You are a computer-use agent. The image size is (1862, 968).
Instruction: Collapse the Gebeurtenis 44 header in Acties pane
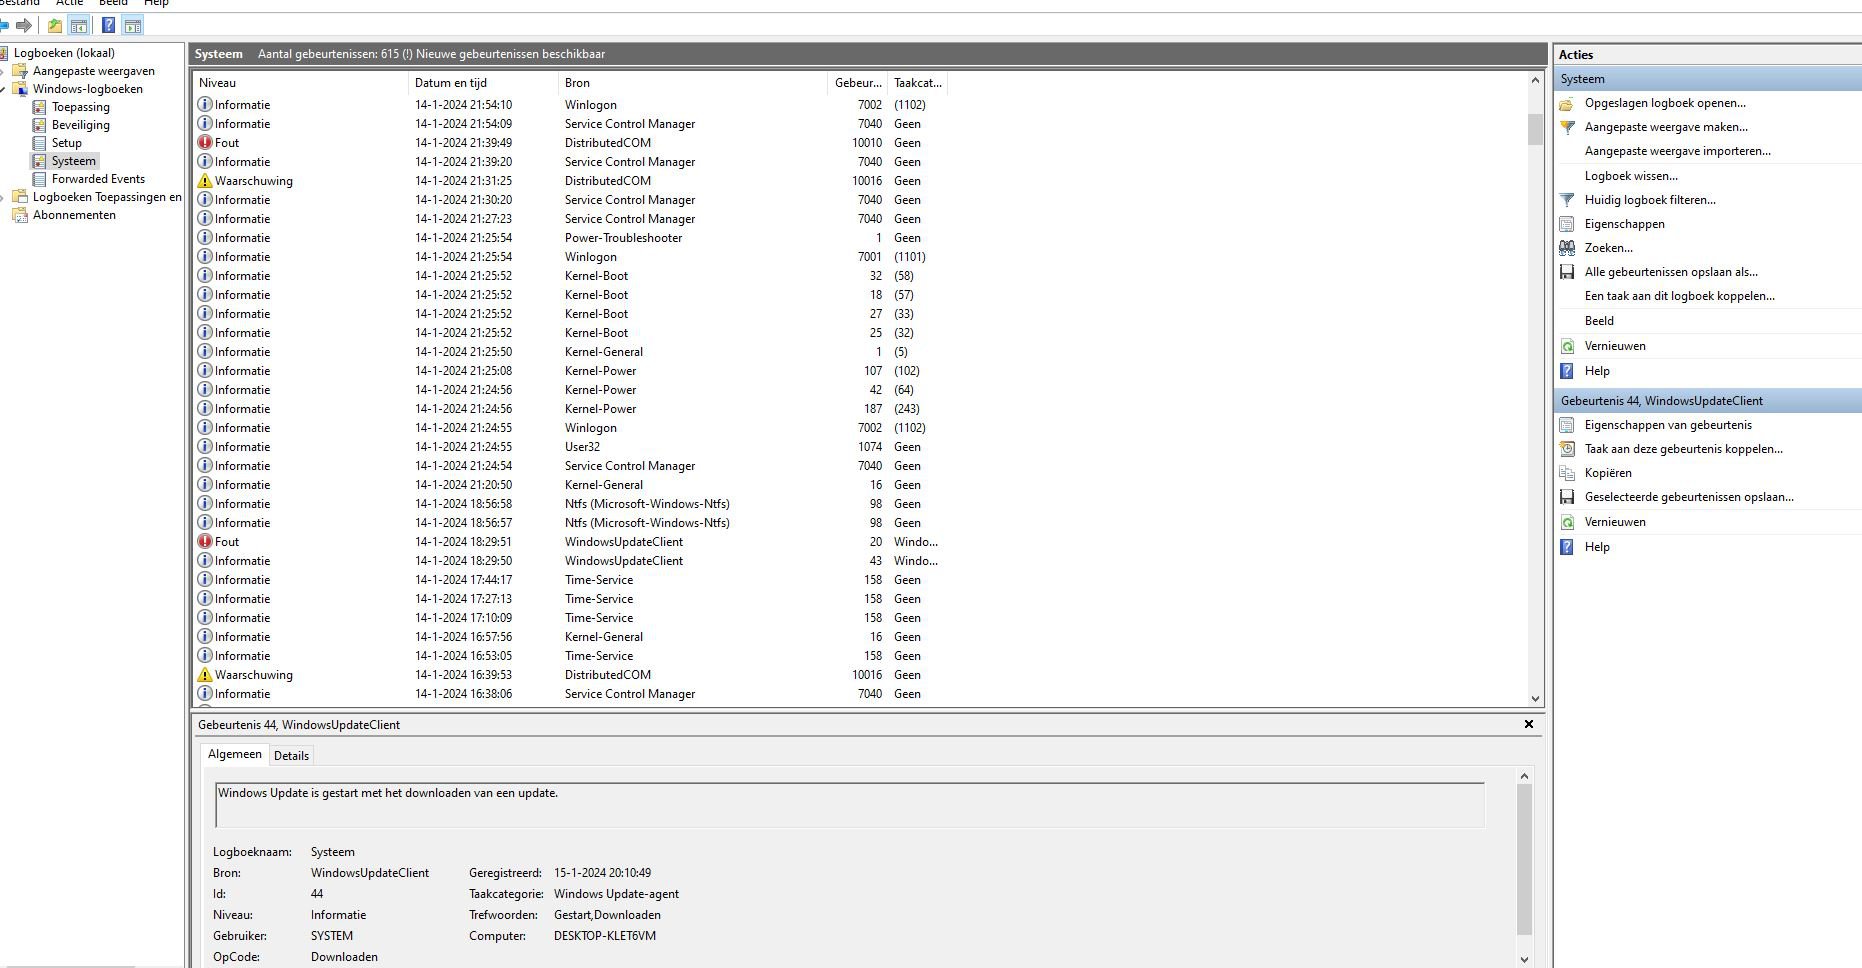click(x=1708, y=401)
